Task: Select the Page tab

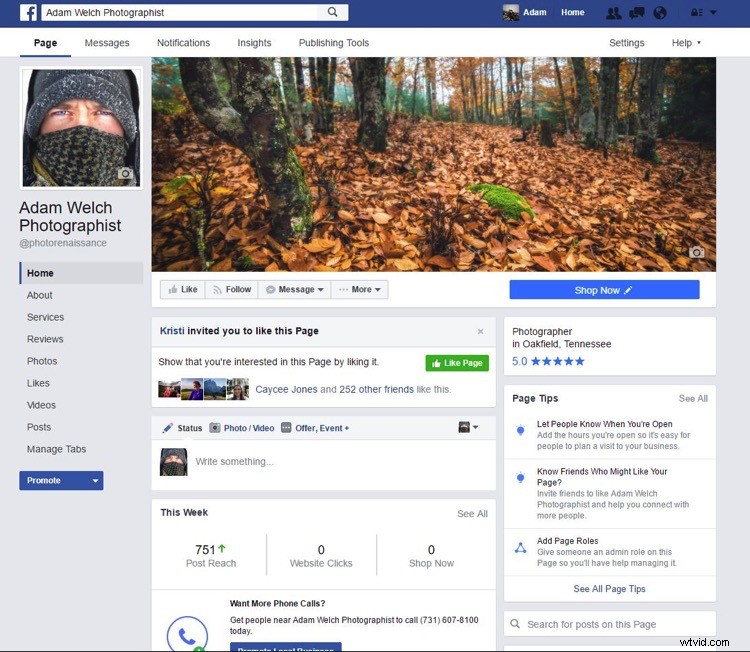Action: (x=45, y=43)
